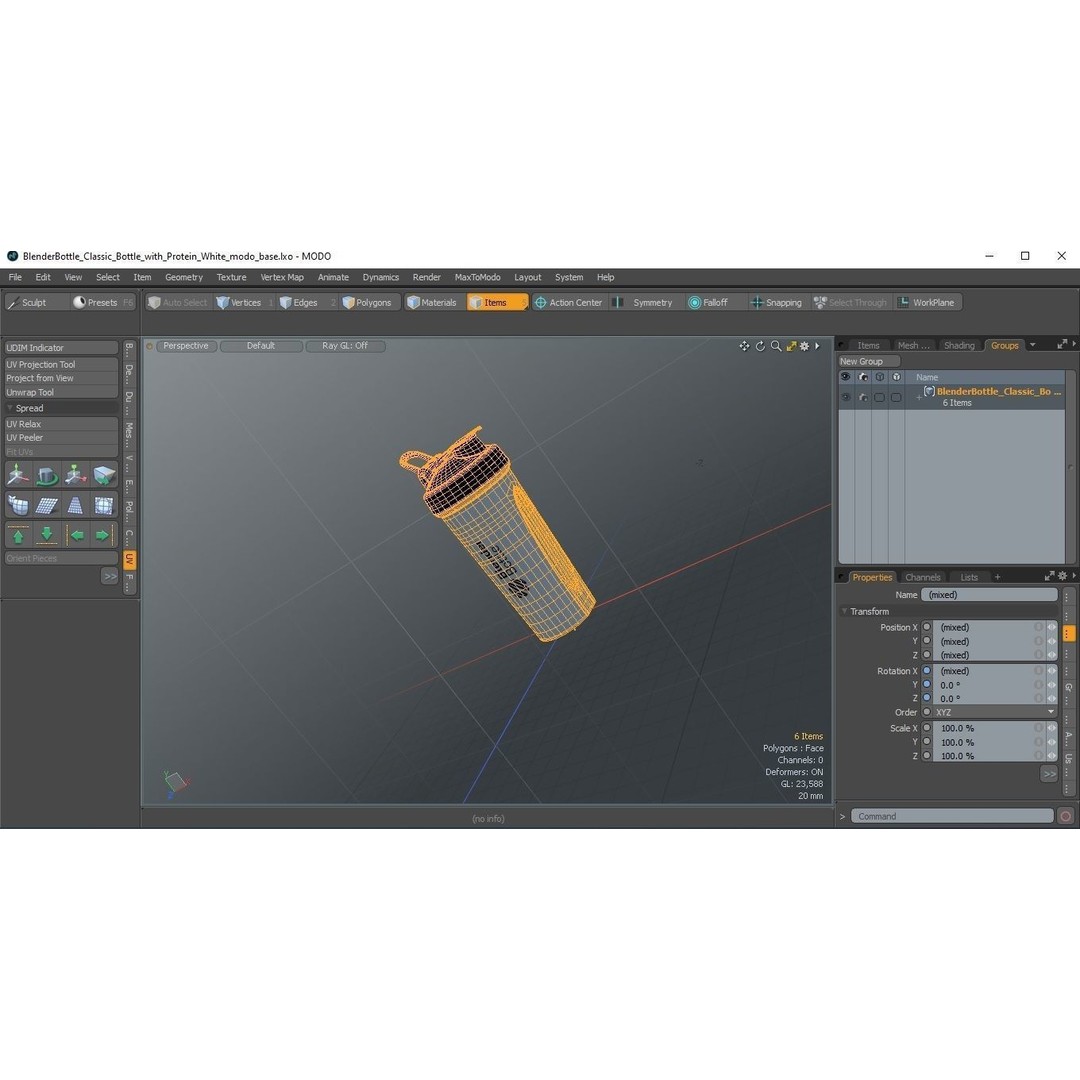This screenshot has height=1080, width=1080.
Task: Click the viewport pan move icon
Action: pyautogui.click(x=745, y=346)
